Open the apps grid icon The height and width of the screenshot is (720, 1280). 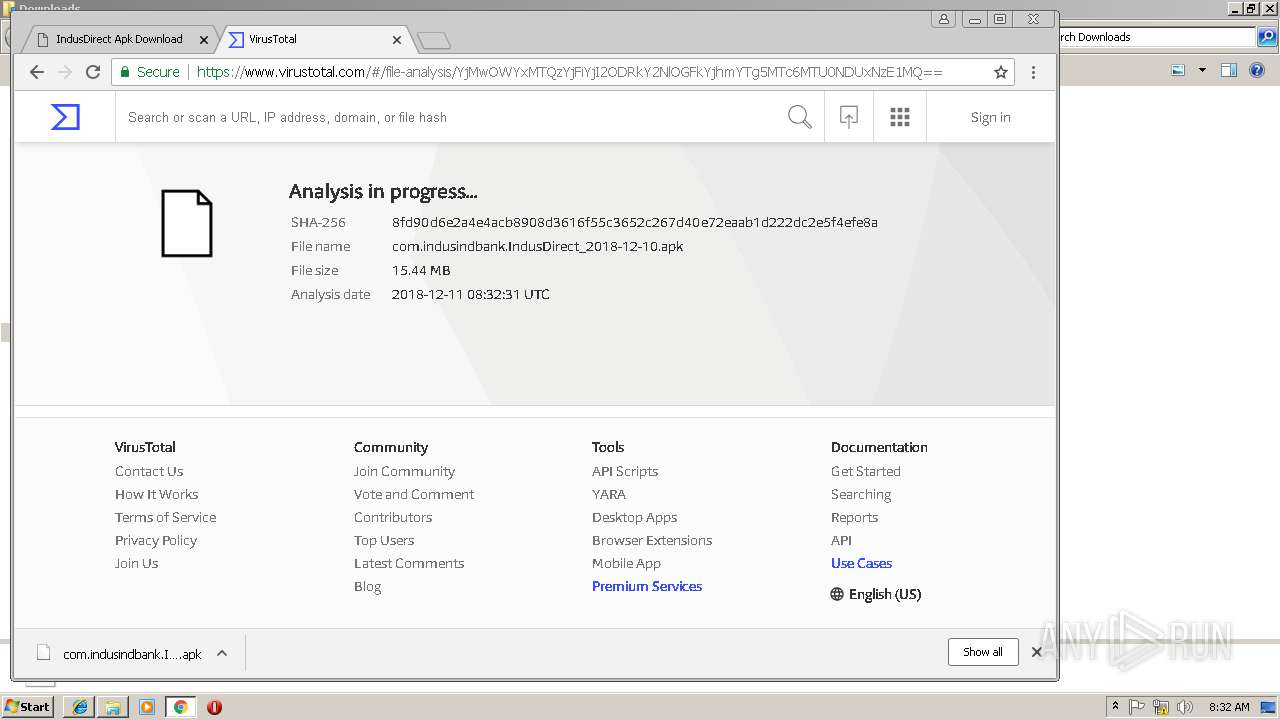pyautogui.click(x=900, y=117)
